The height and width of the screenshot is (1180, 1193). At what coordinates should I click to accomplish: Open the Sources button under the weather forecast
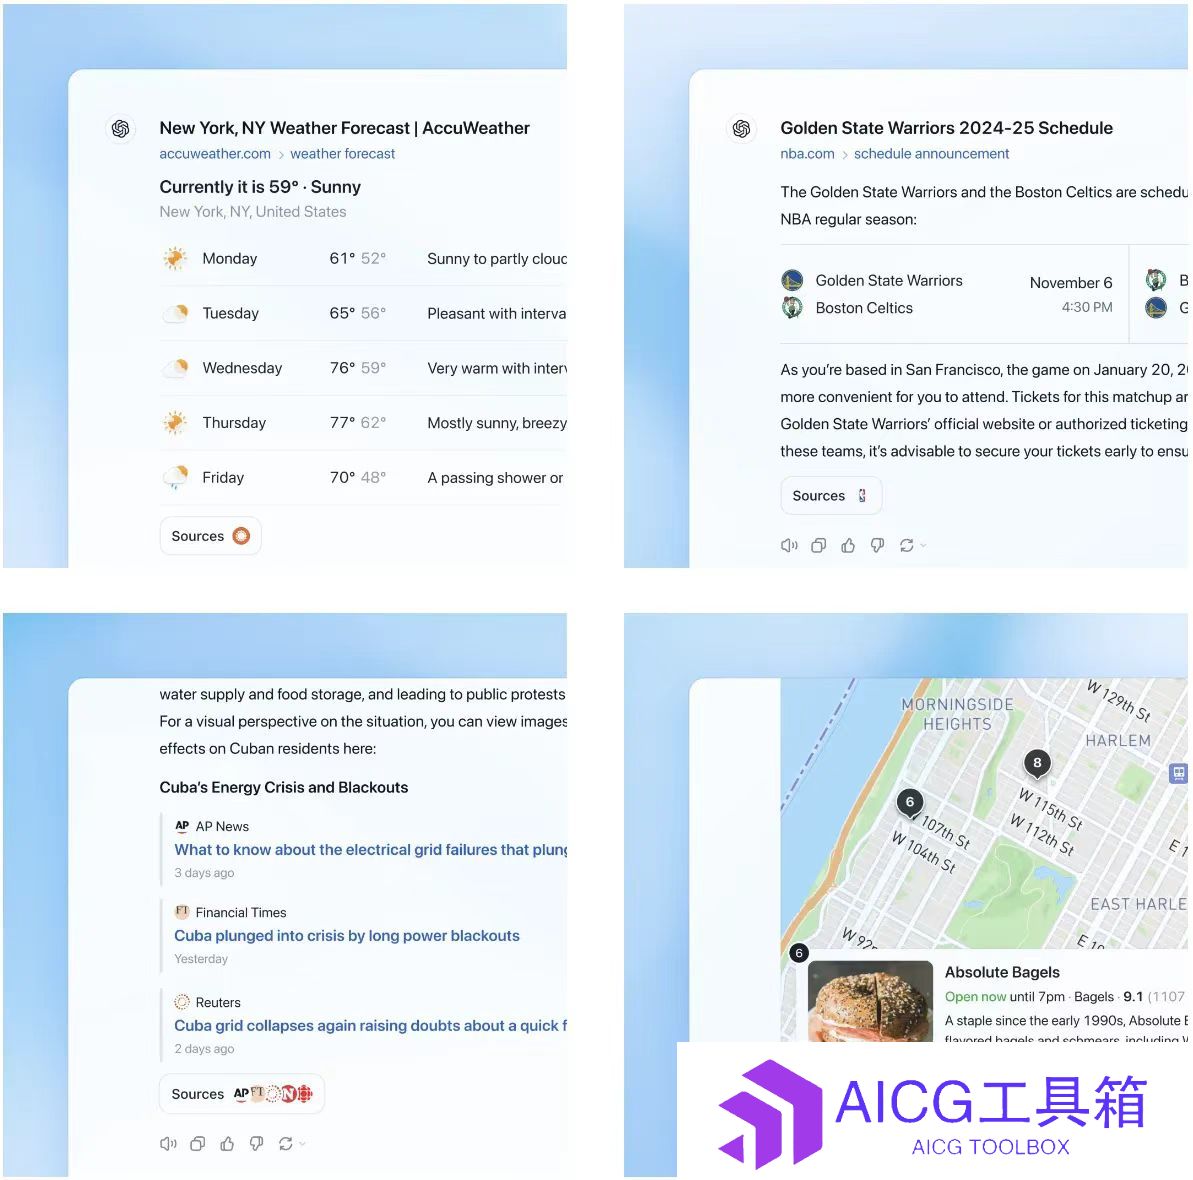[211, 536]
